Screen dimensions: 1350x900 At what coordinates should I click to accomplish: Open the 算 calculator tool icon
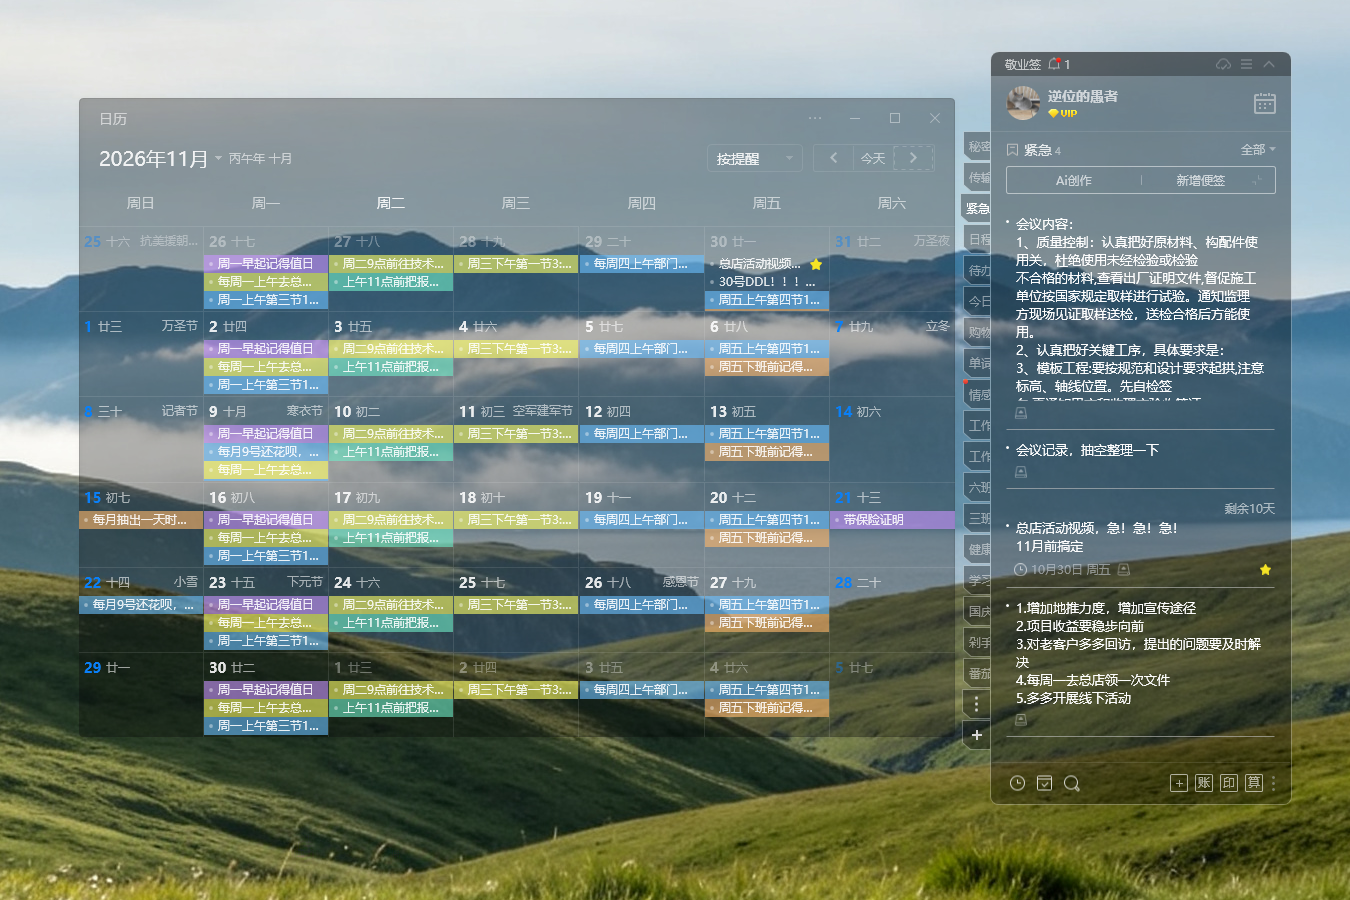(x=1254, y=783)
